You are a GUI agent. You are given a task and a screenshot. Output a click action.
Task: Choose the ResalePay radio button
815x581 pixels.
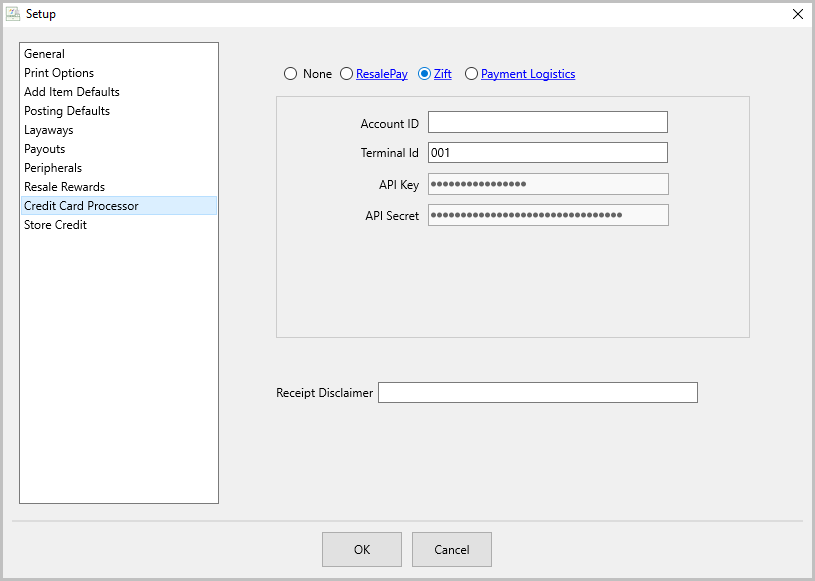[x=347, y=74]
